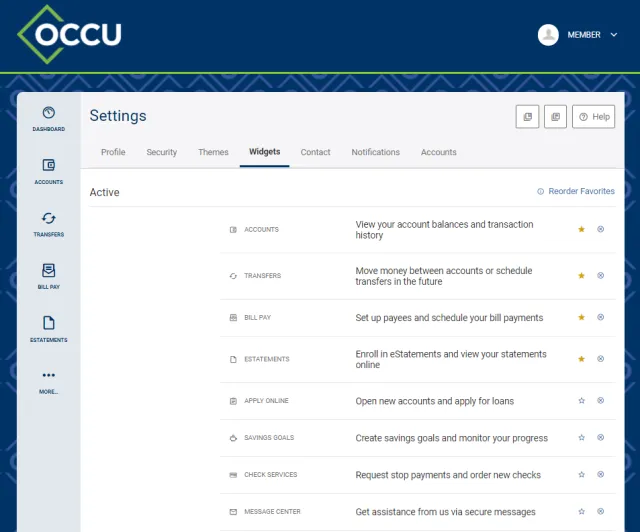This screenshot has height=532, width=640.
Task: Favorite the Message Center widget star
Action: coord(581,512)
